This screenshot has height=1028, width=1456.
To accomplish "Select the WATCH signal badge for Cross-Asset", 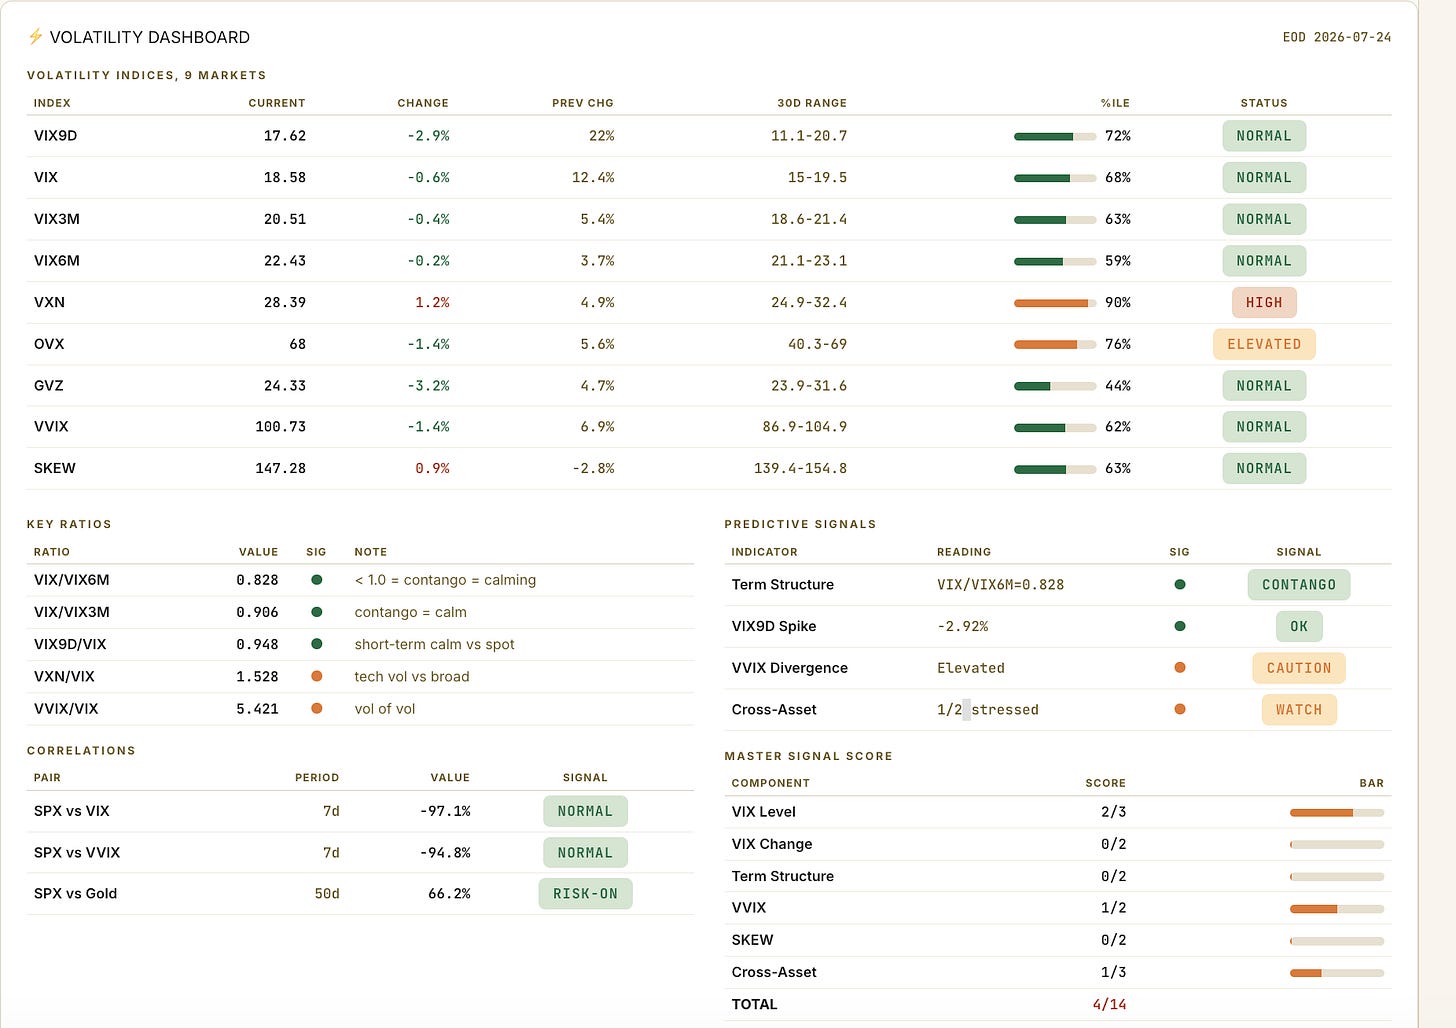I will click(x=1299, y=709).
